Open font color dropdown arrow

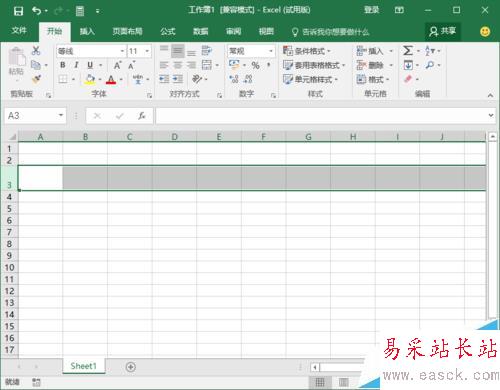[121, 79]
